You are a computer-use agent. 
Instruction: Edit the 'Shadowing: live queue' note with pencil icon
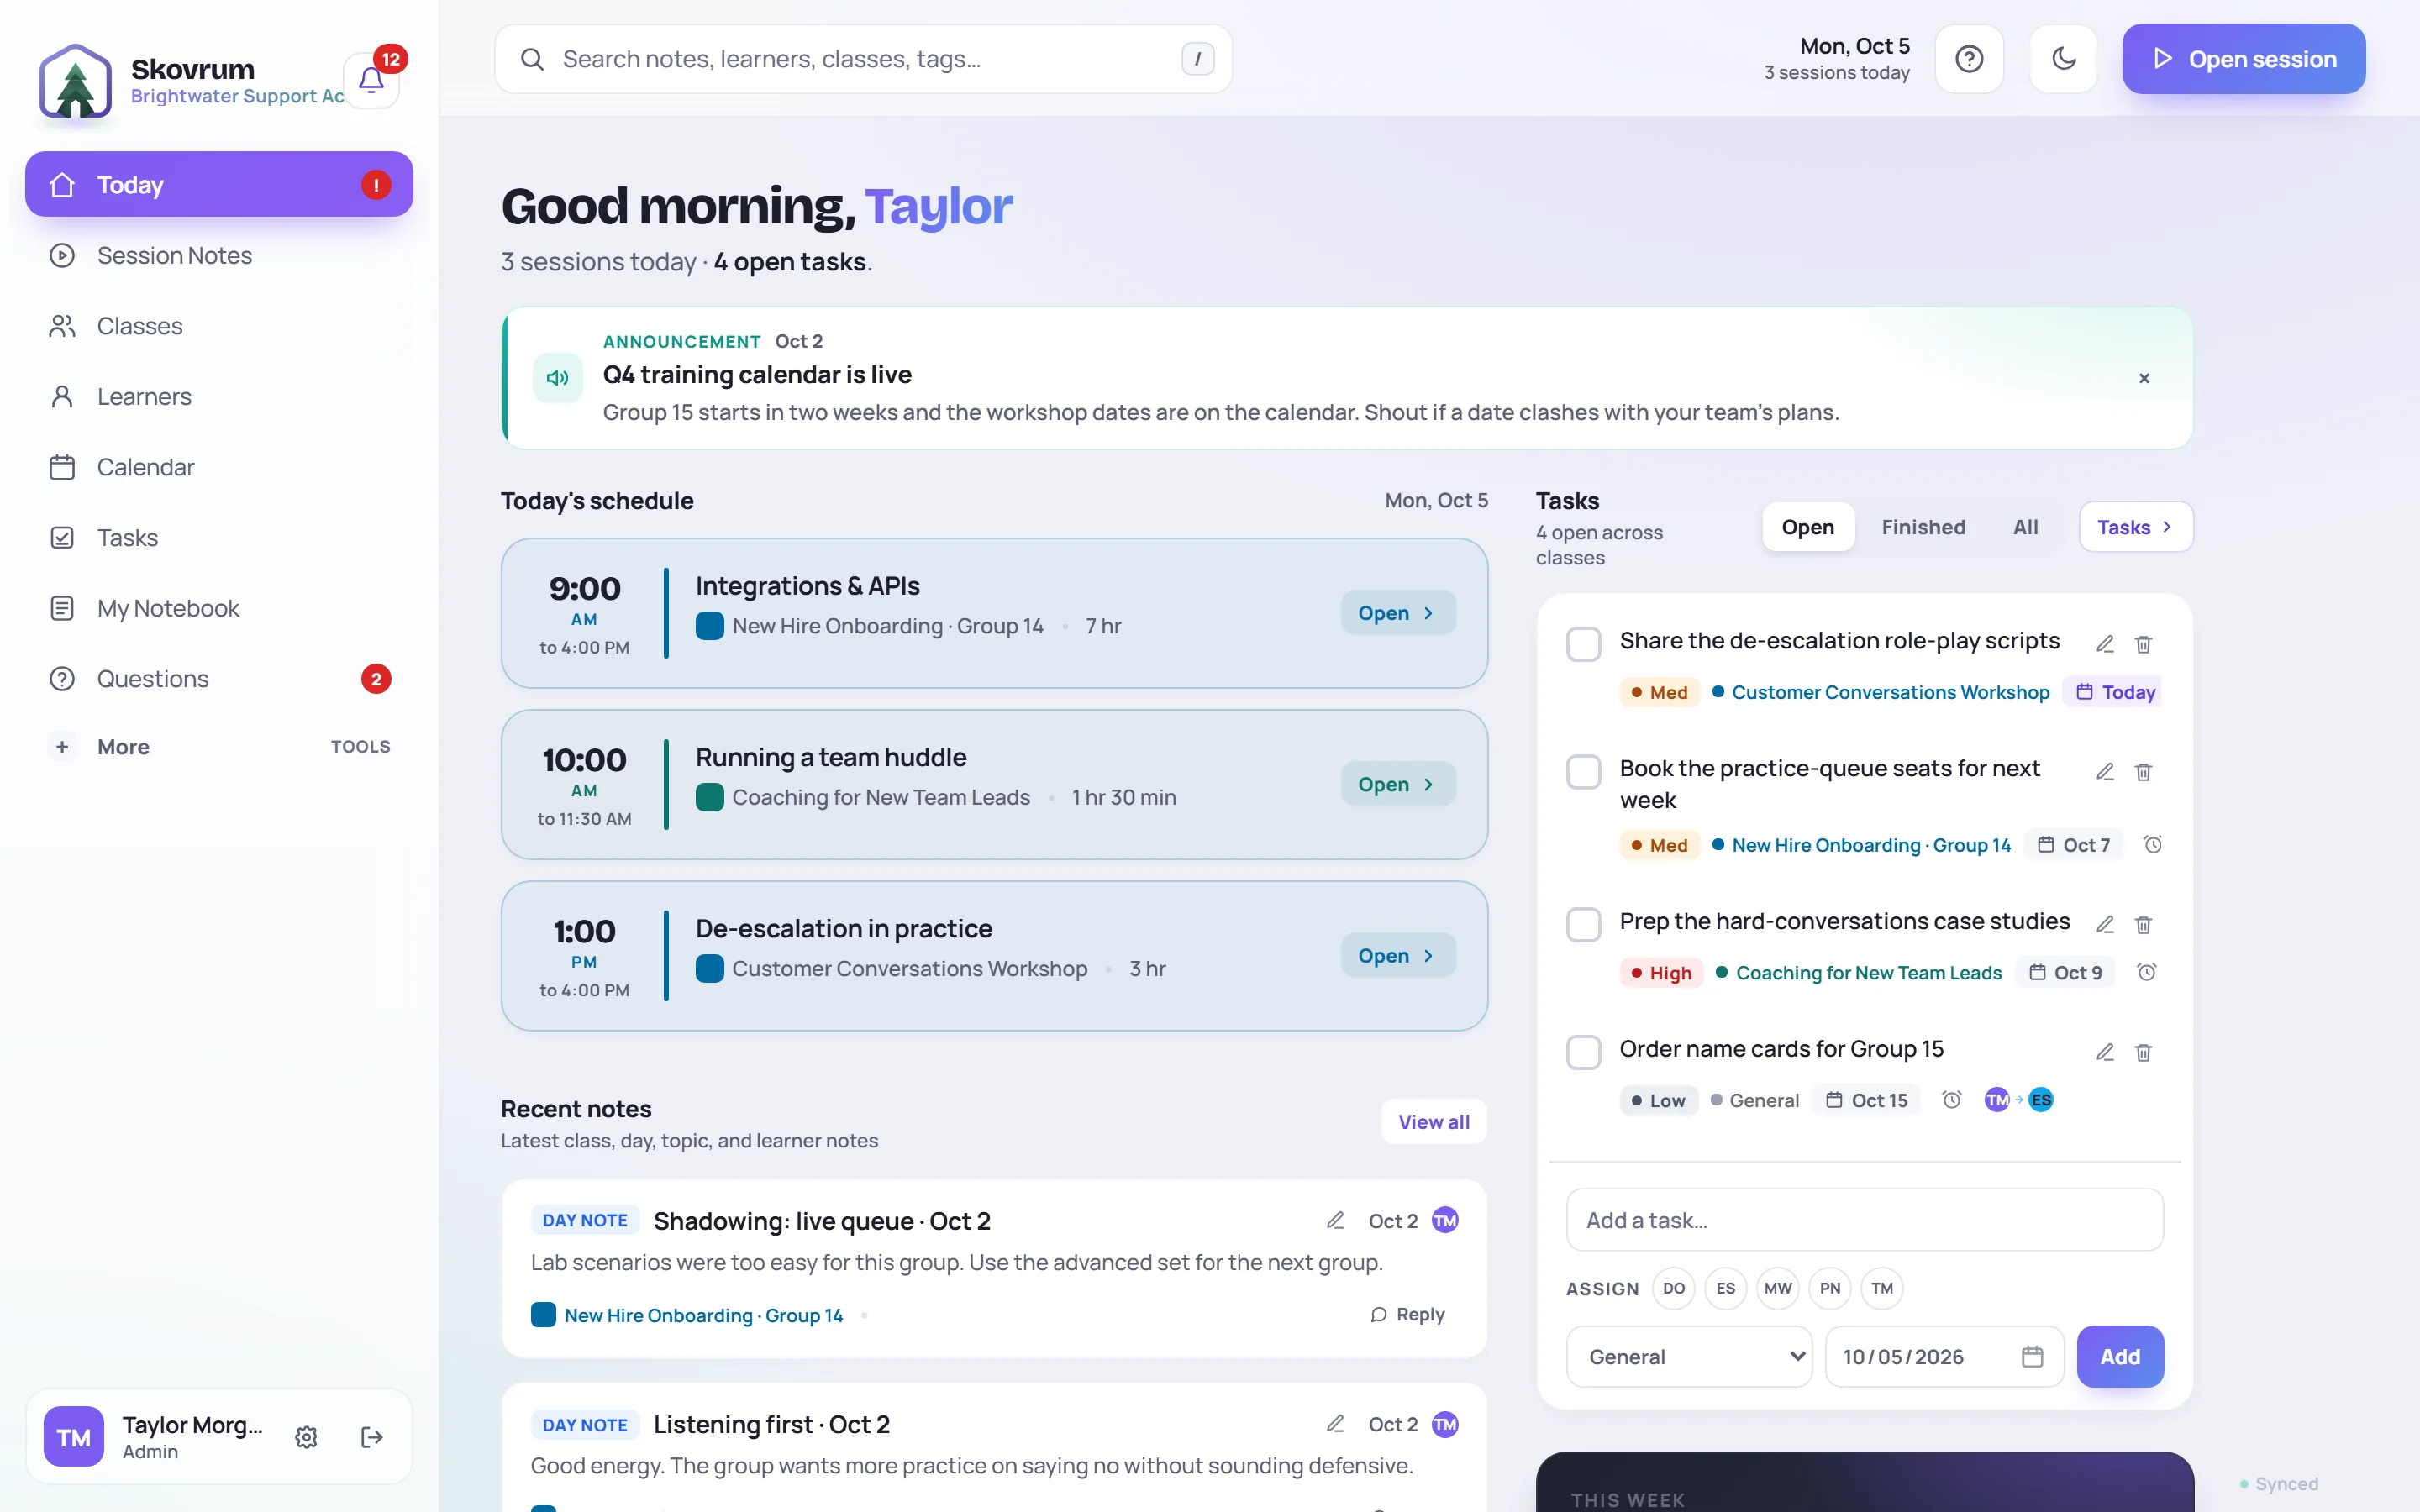pyautogui.click(x=1335, y=1220)
